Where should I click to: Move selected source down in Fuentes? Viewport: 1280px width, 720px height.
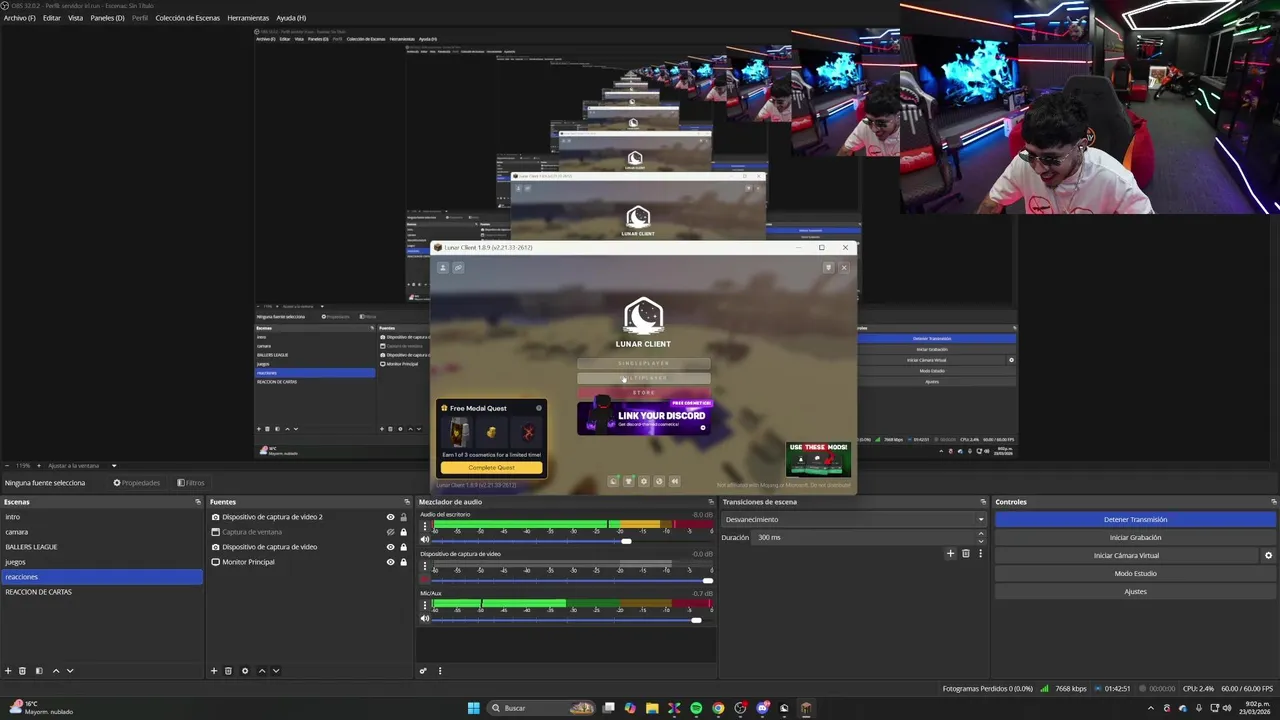276,671
